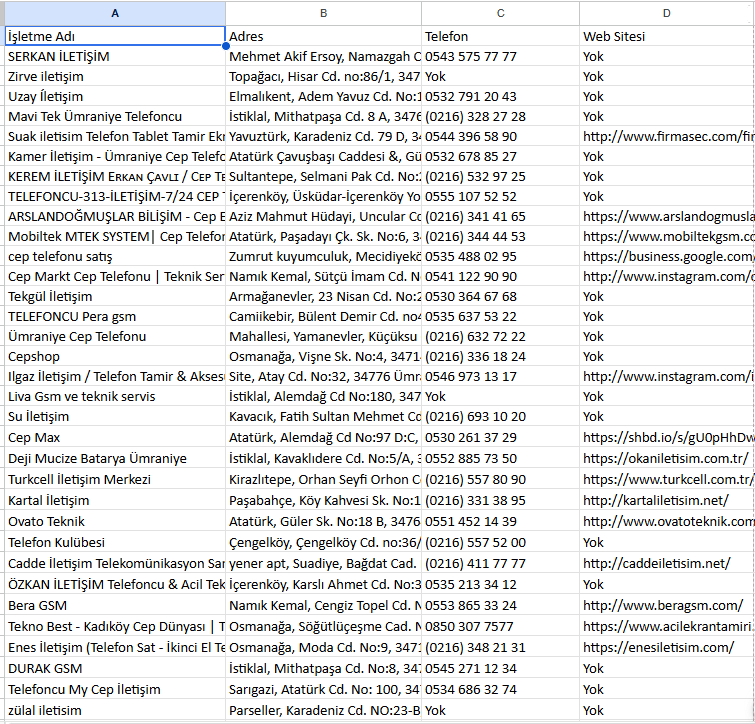Select column B header
Screen dimensions: 755x724
coord(323,13)
